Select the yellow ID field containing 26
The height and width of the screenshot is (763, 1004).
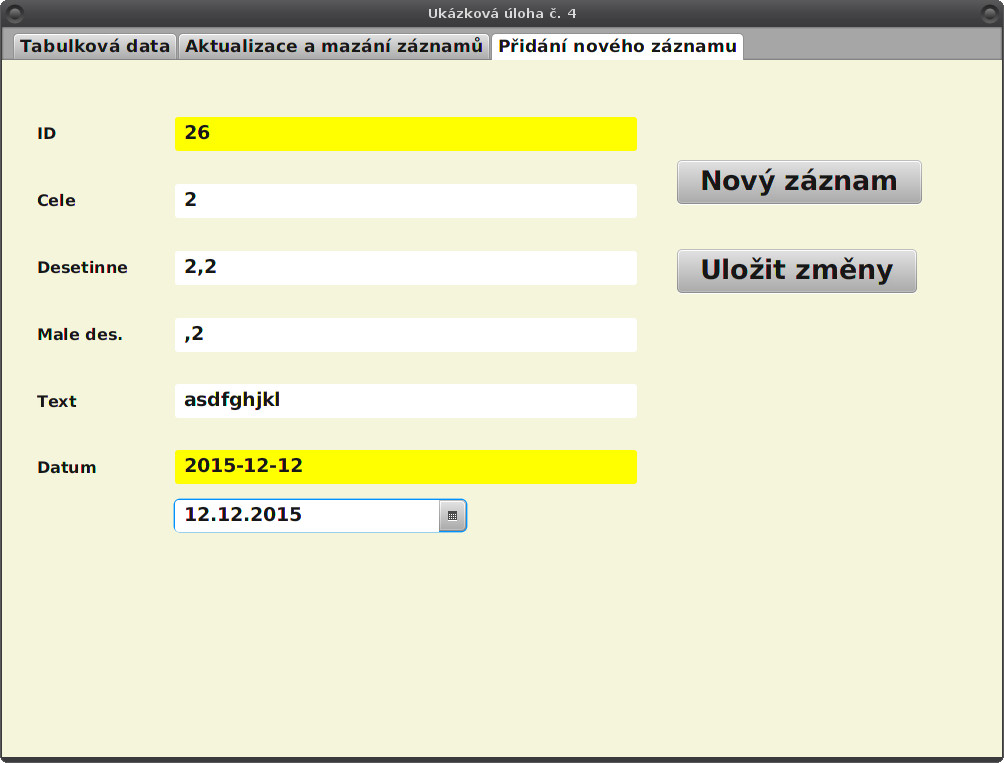coord(405,133)
